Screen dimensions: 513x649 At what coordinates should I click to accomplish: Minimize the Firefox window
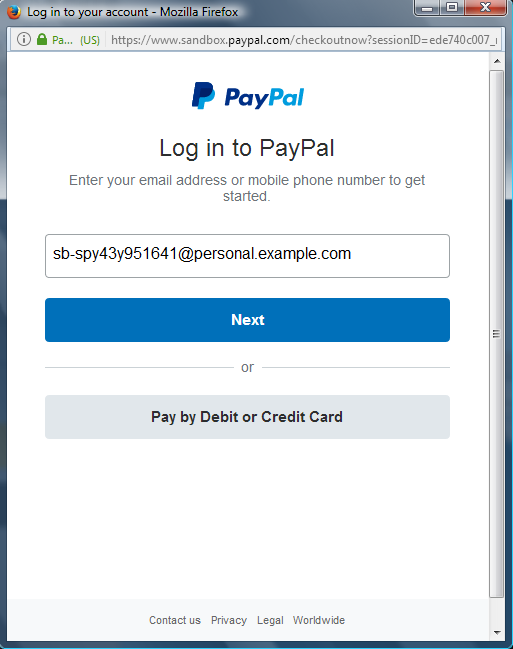pyautogui.click(x=427, y=7)
